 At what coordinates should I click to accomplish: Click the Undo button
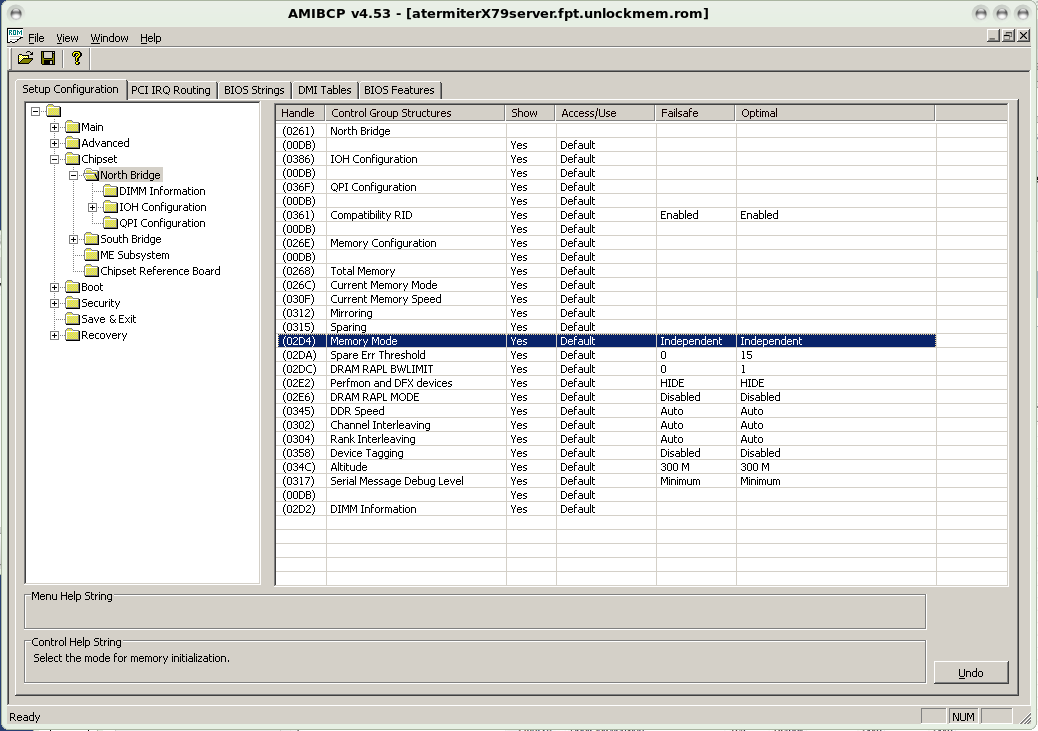click(x=971, y=673)
